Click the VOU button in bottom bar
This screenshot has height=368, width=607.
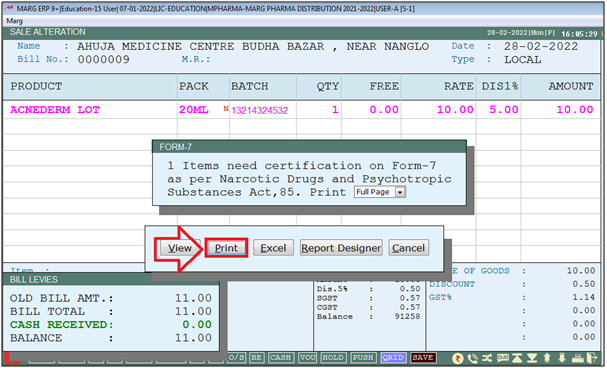tap(308, 358)
